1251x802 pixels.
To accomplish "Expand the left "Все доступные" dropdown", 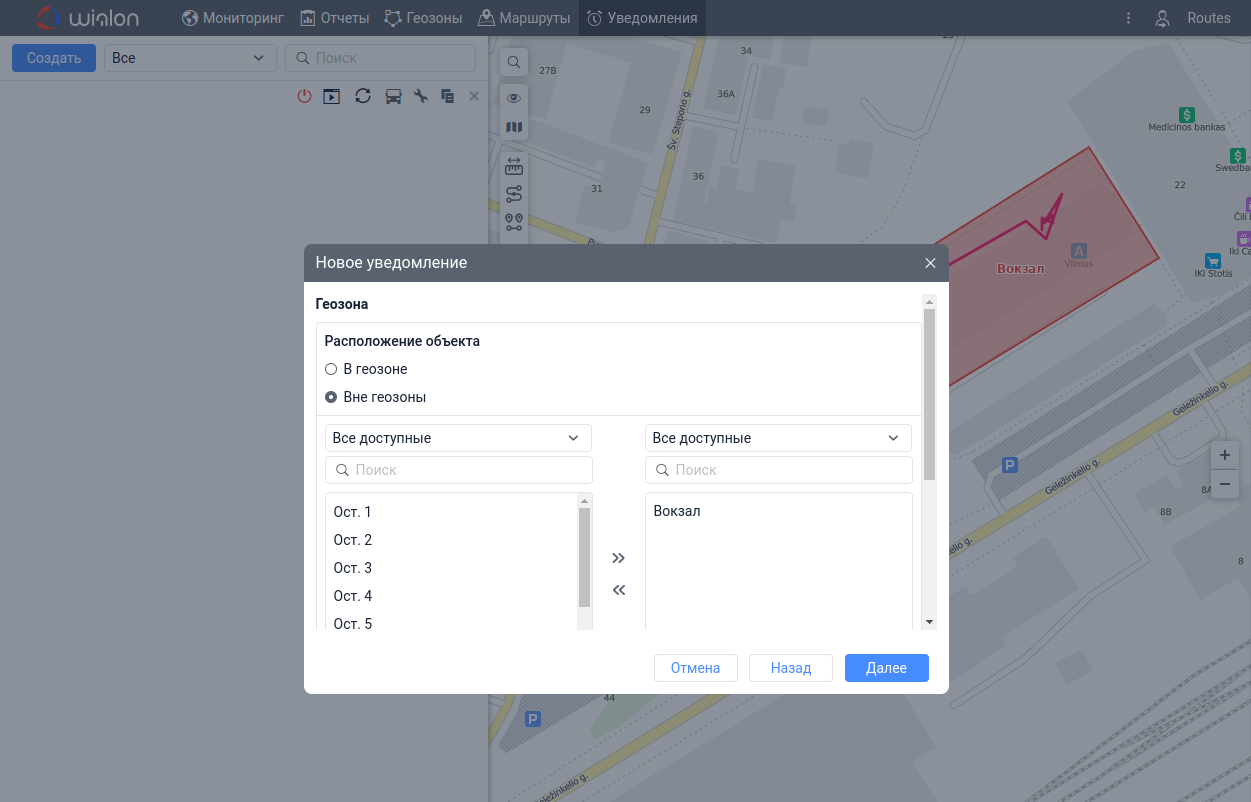I will pos(458,438).
